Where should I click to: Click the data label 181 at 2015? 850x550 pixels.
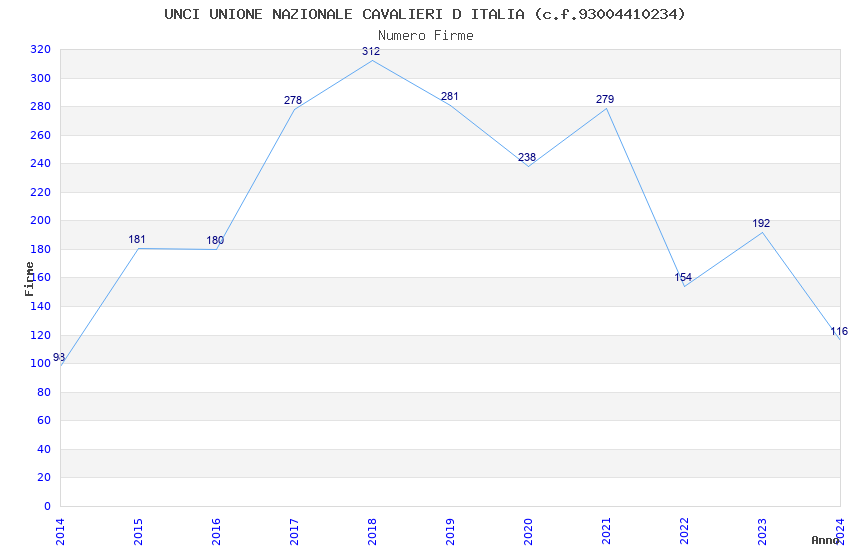tap(137, 240)
